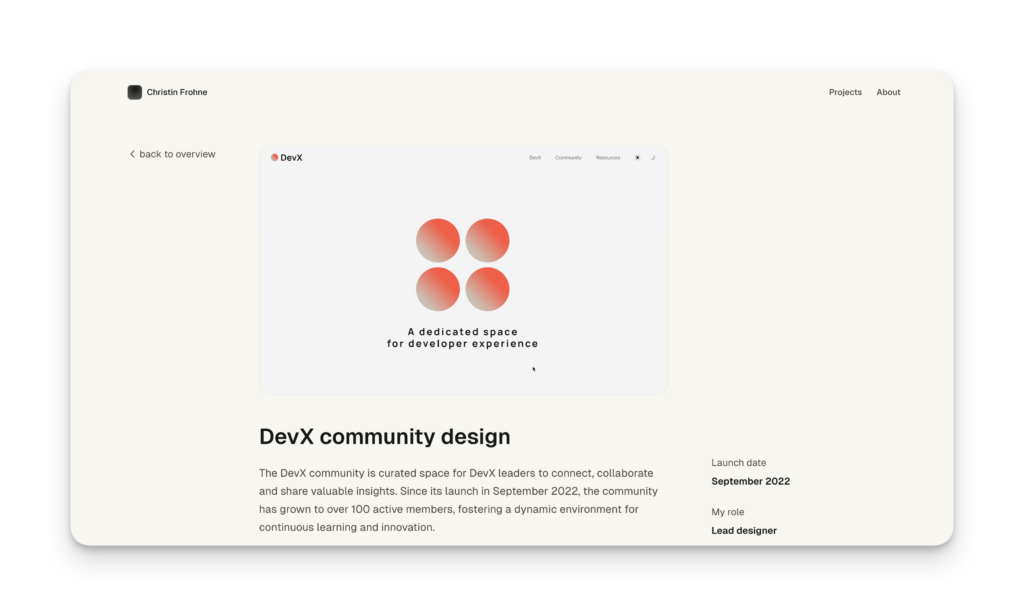The width and height of the screenshot is (1024, 616).
Task: Click the DevX wordmark in preview header
Action: (x=291, y=158)
